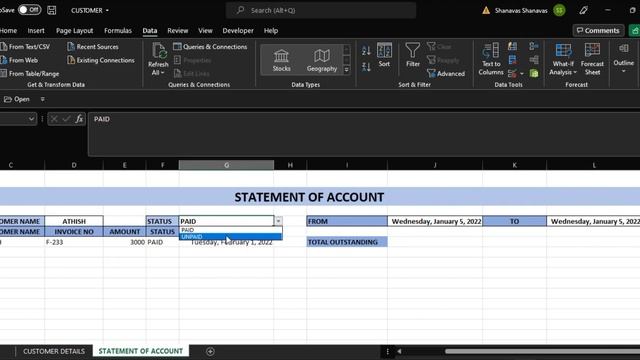640x360 pixels.
Task: Select the F-233 invoice cell
Action: click(74, 242)
